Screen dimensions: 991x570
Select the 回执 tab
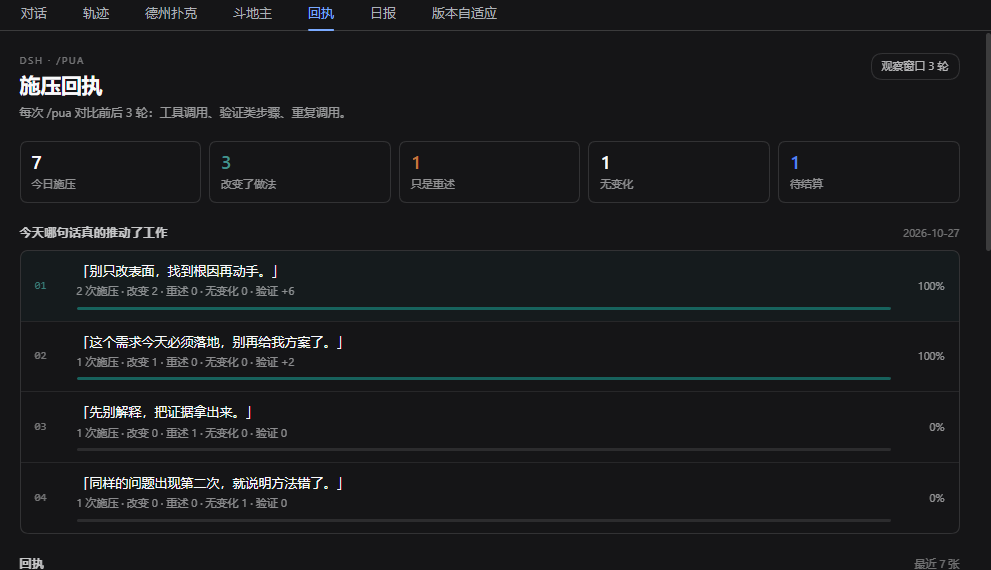pyautogui.click(x=321, y=13)
